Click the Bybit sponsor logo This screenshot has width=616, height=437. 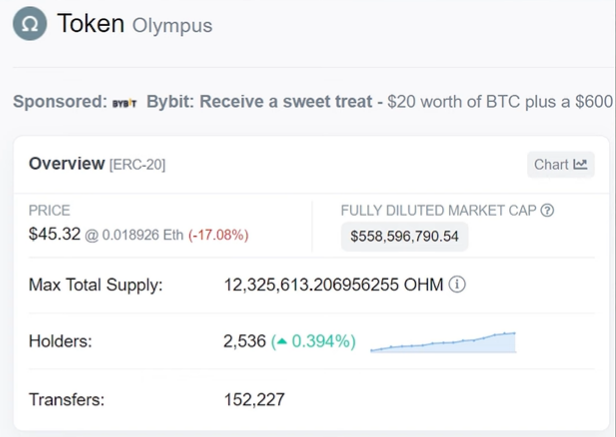[x=125, y=103]
